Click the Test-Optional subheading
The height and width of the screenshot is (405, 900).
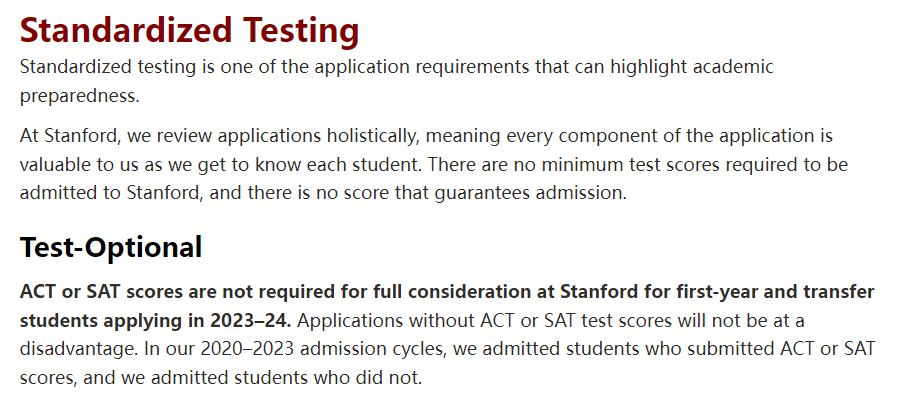[111, 247]
